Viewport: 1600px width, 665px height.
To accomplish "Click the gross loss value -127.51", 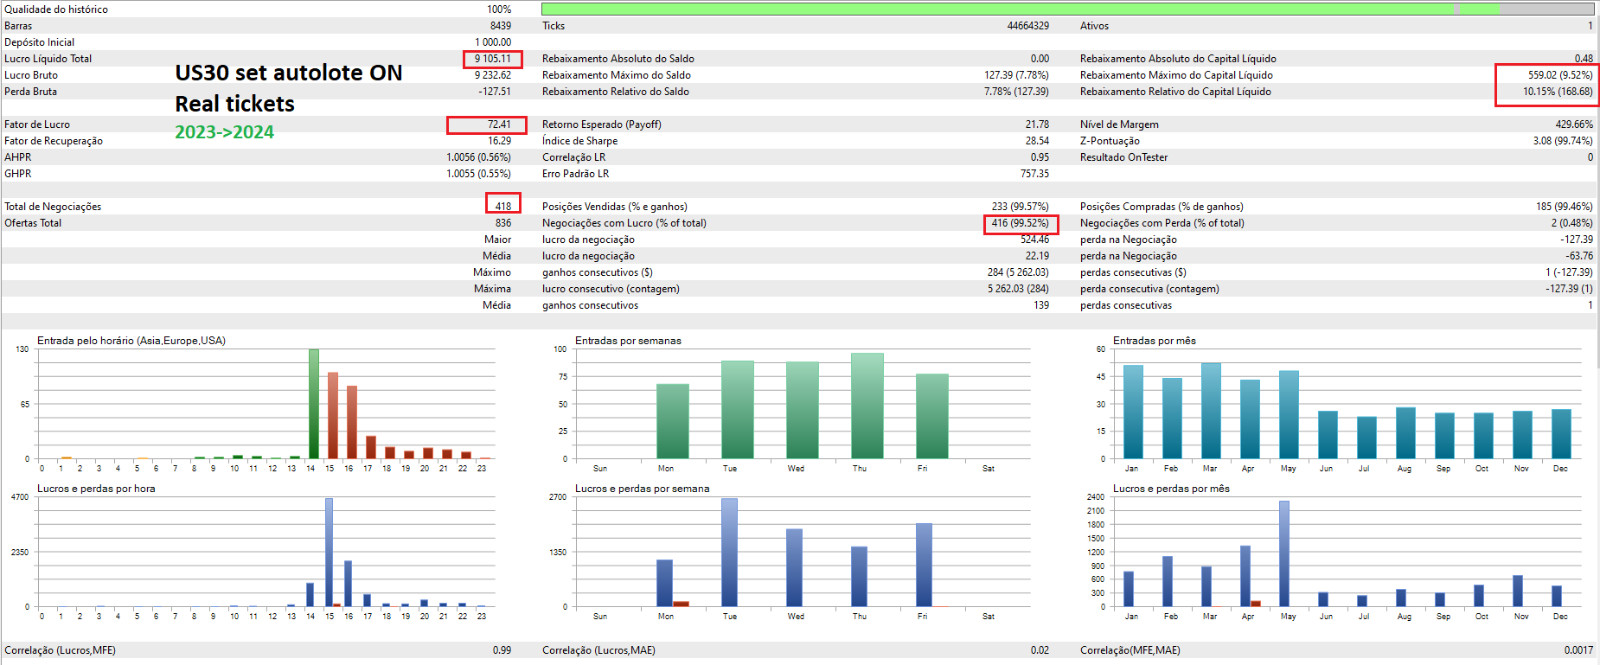I will (494, 91).
